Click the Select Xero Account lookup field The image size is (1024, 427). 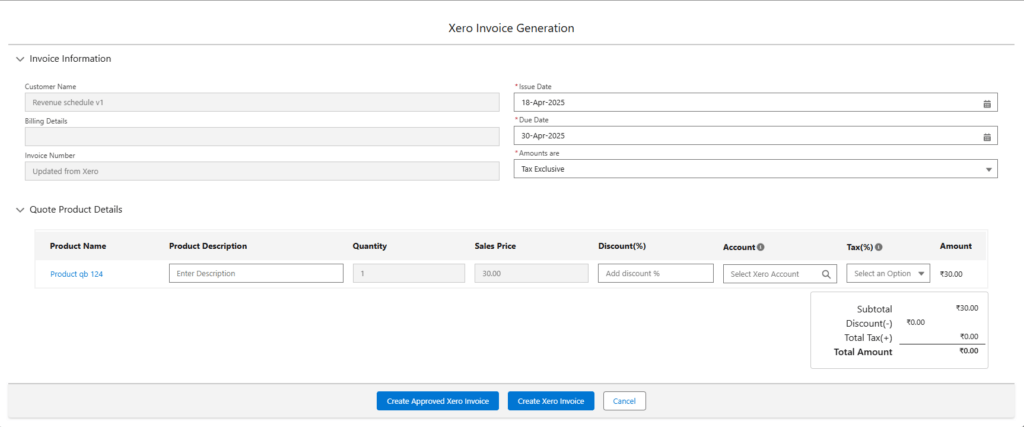click(x=780, y=274)
